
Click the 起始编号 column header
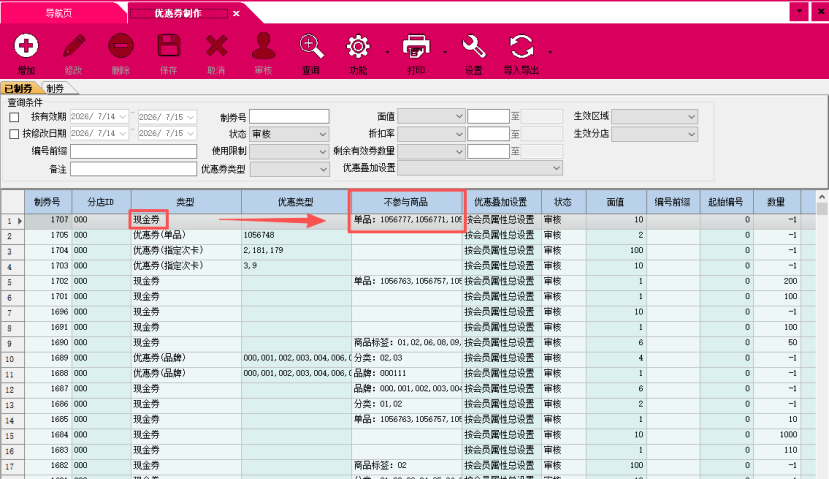(726, 202)
